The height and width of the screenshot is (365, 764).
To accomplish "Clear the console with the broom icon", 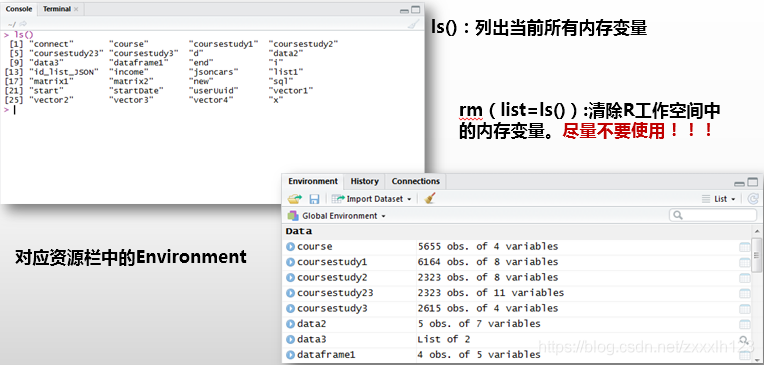I will [413, 24].
